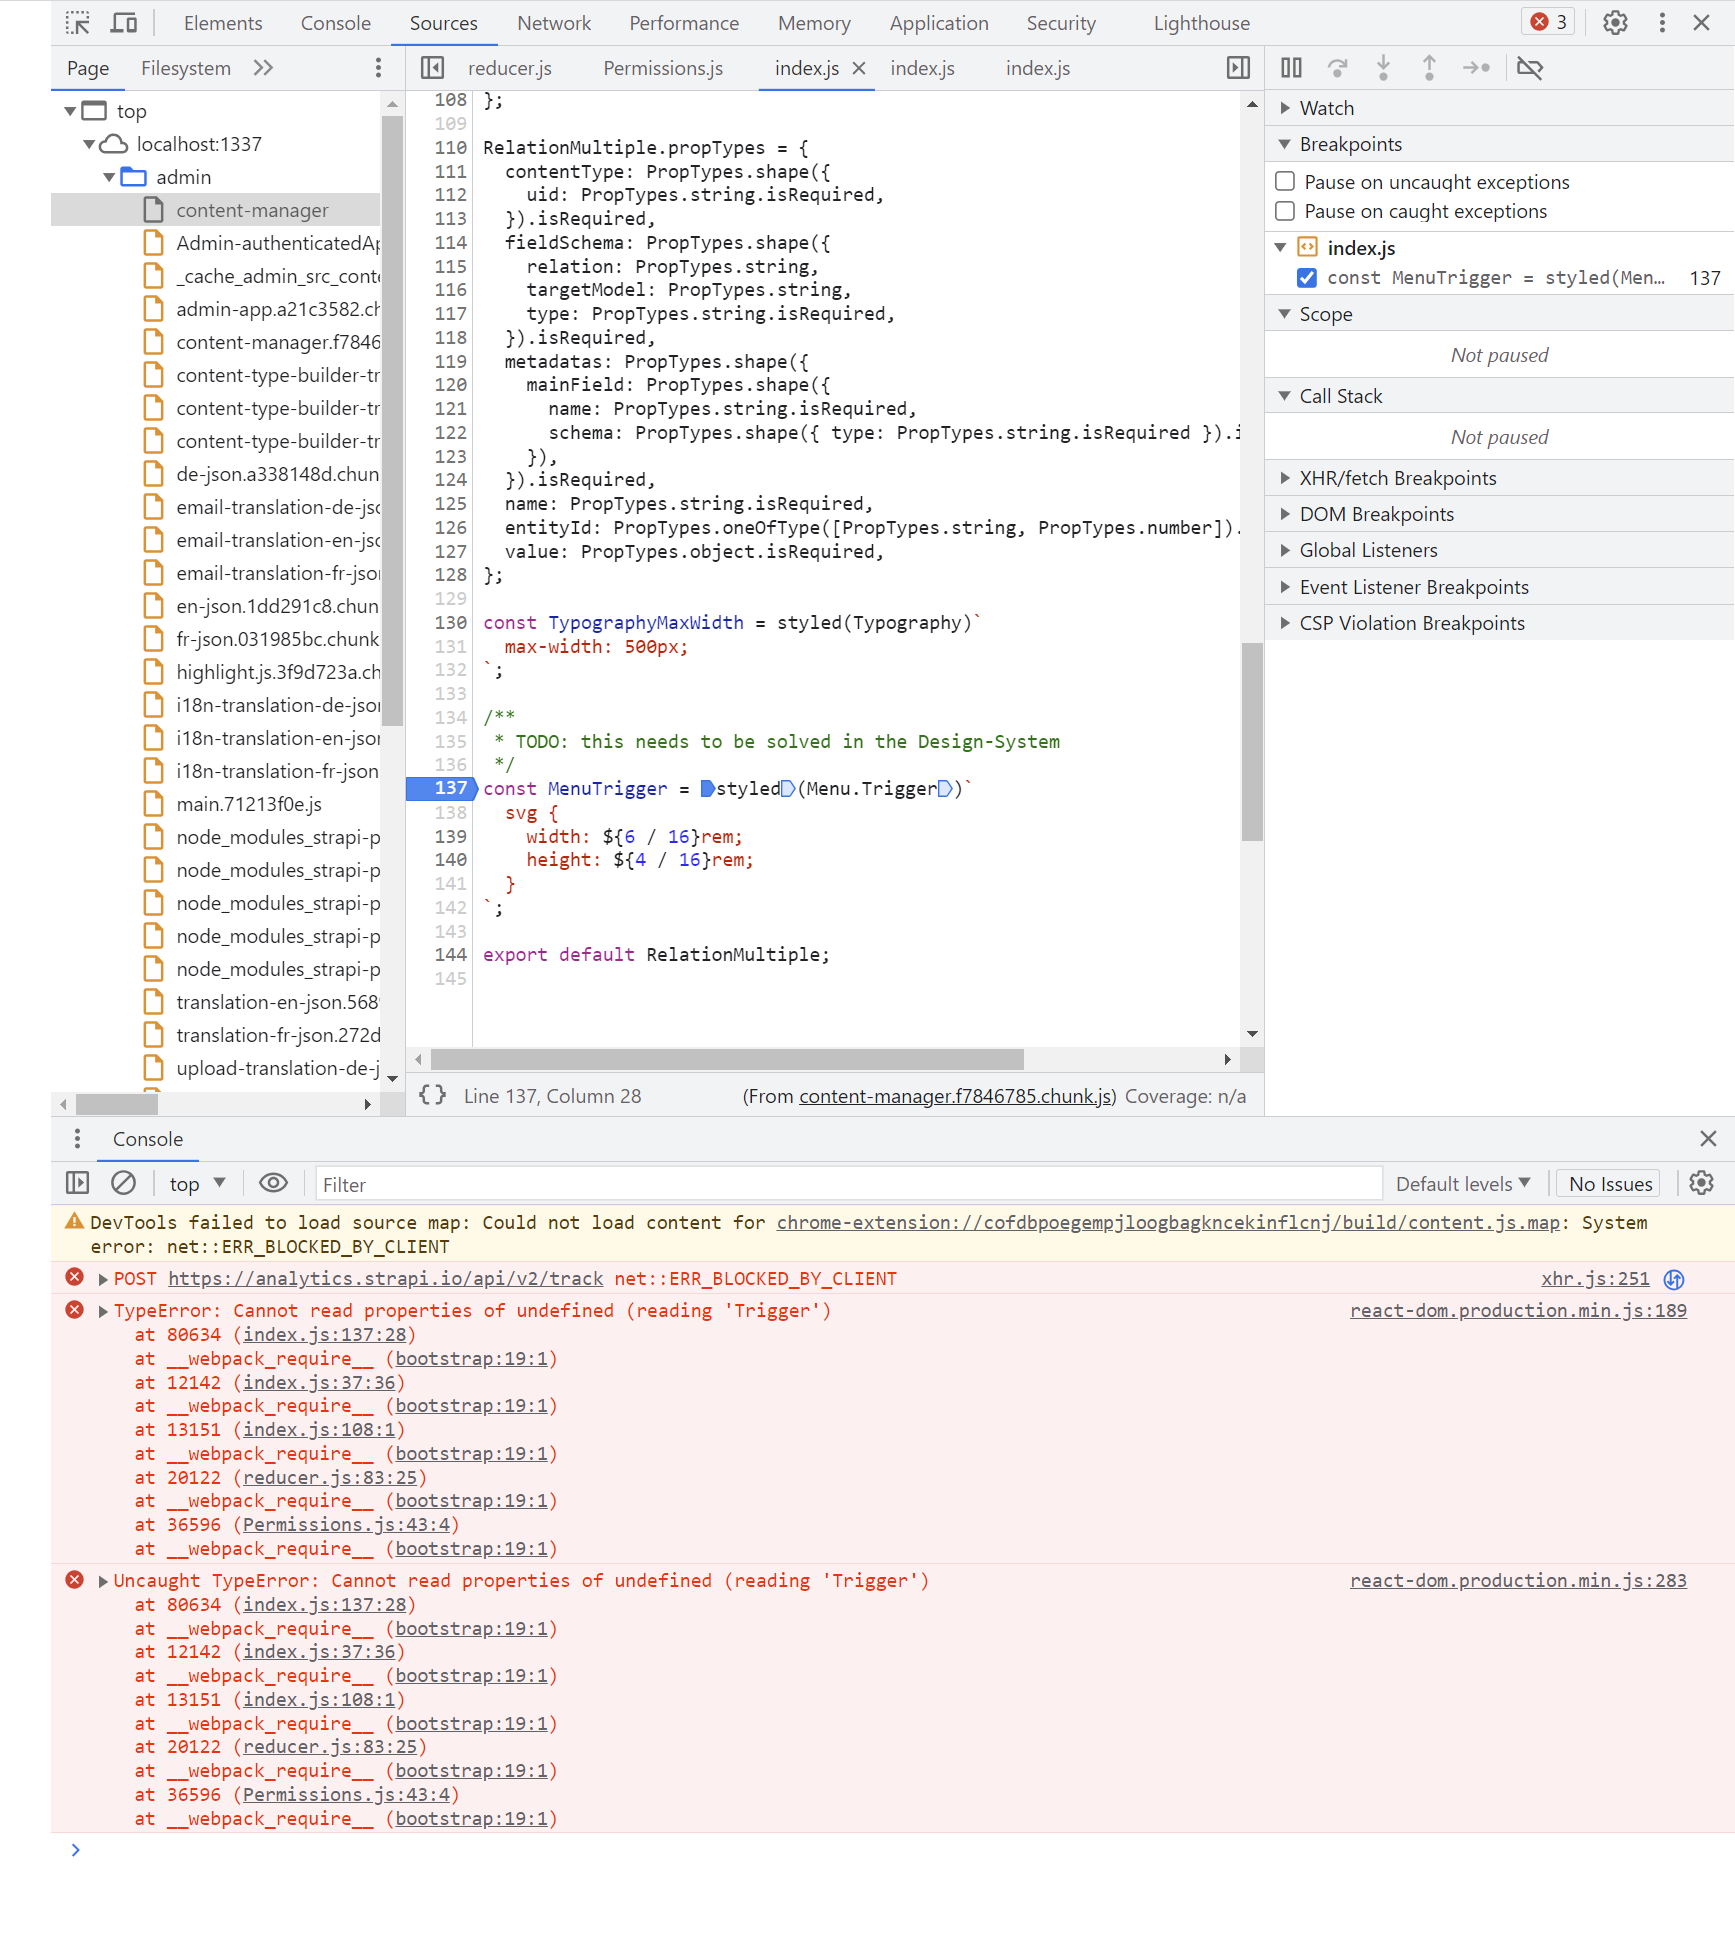
Task: Open DevTools settings
Action: [1615, 22]
